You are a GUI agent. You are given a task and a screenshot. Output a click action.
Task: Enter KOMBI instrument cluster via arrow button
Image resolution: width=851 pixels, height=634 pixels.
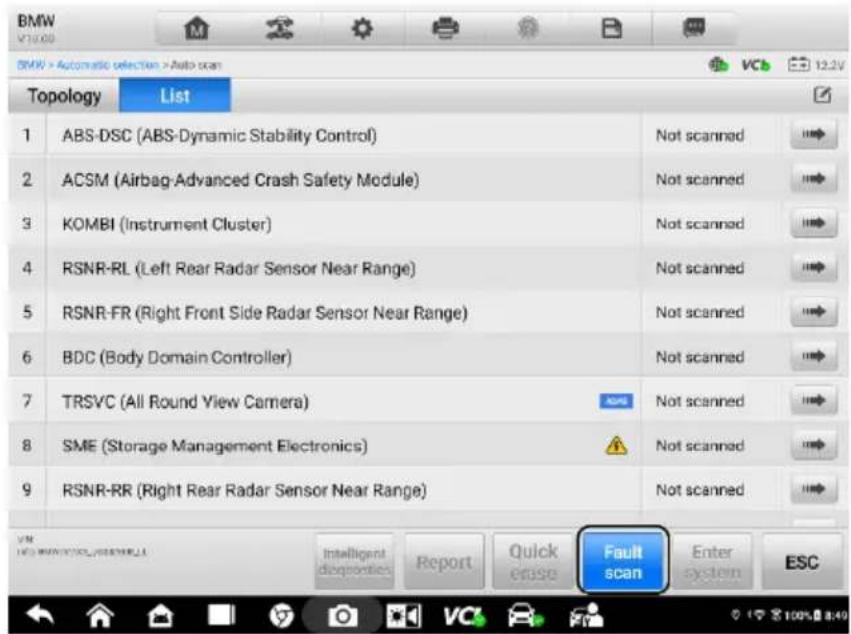(813, 224)
